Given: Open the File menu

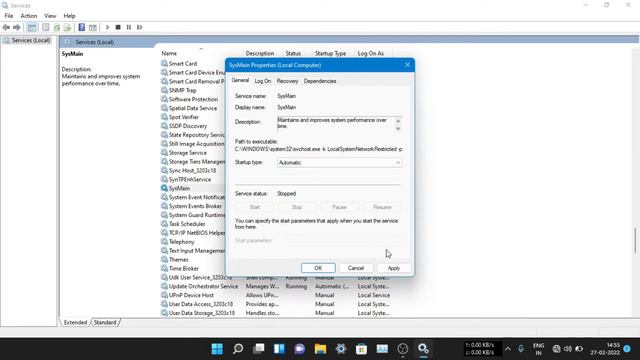Looking at the screenshot, I should pyautogui.click(x=9, y=16).
